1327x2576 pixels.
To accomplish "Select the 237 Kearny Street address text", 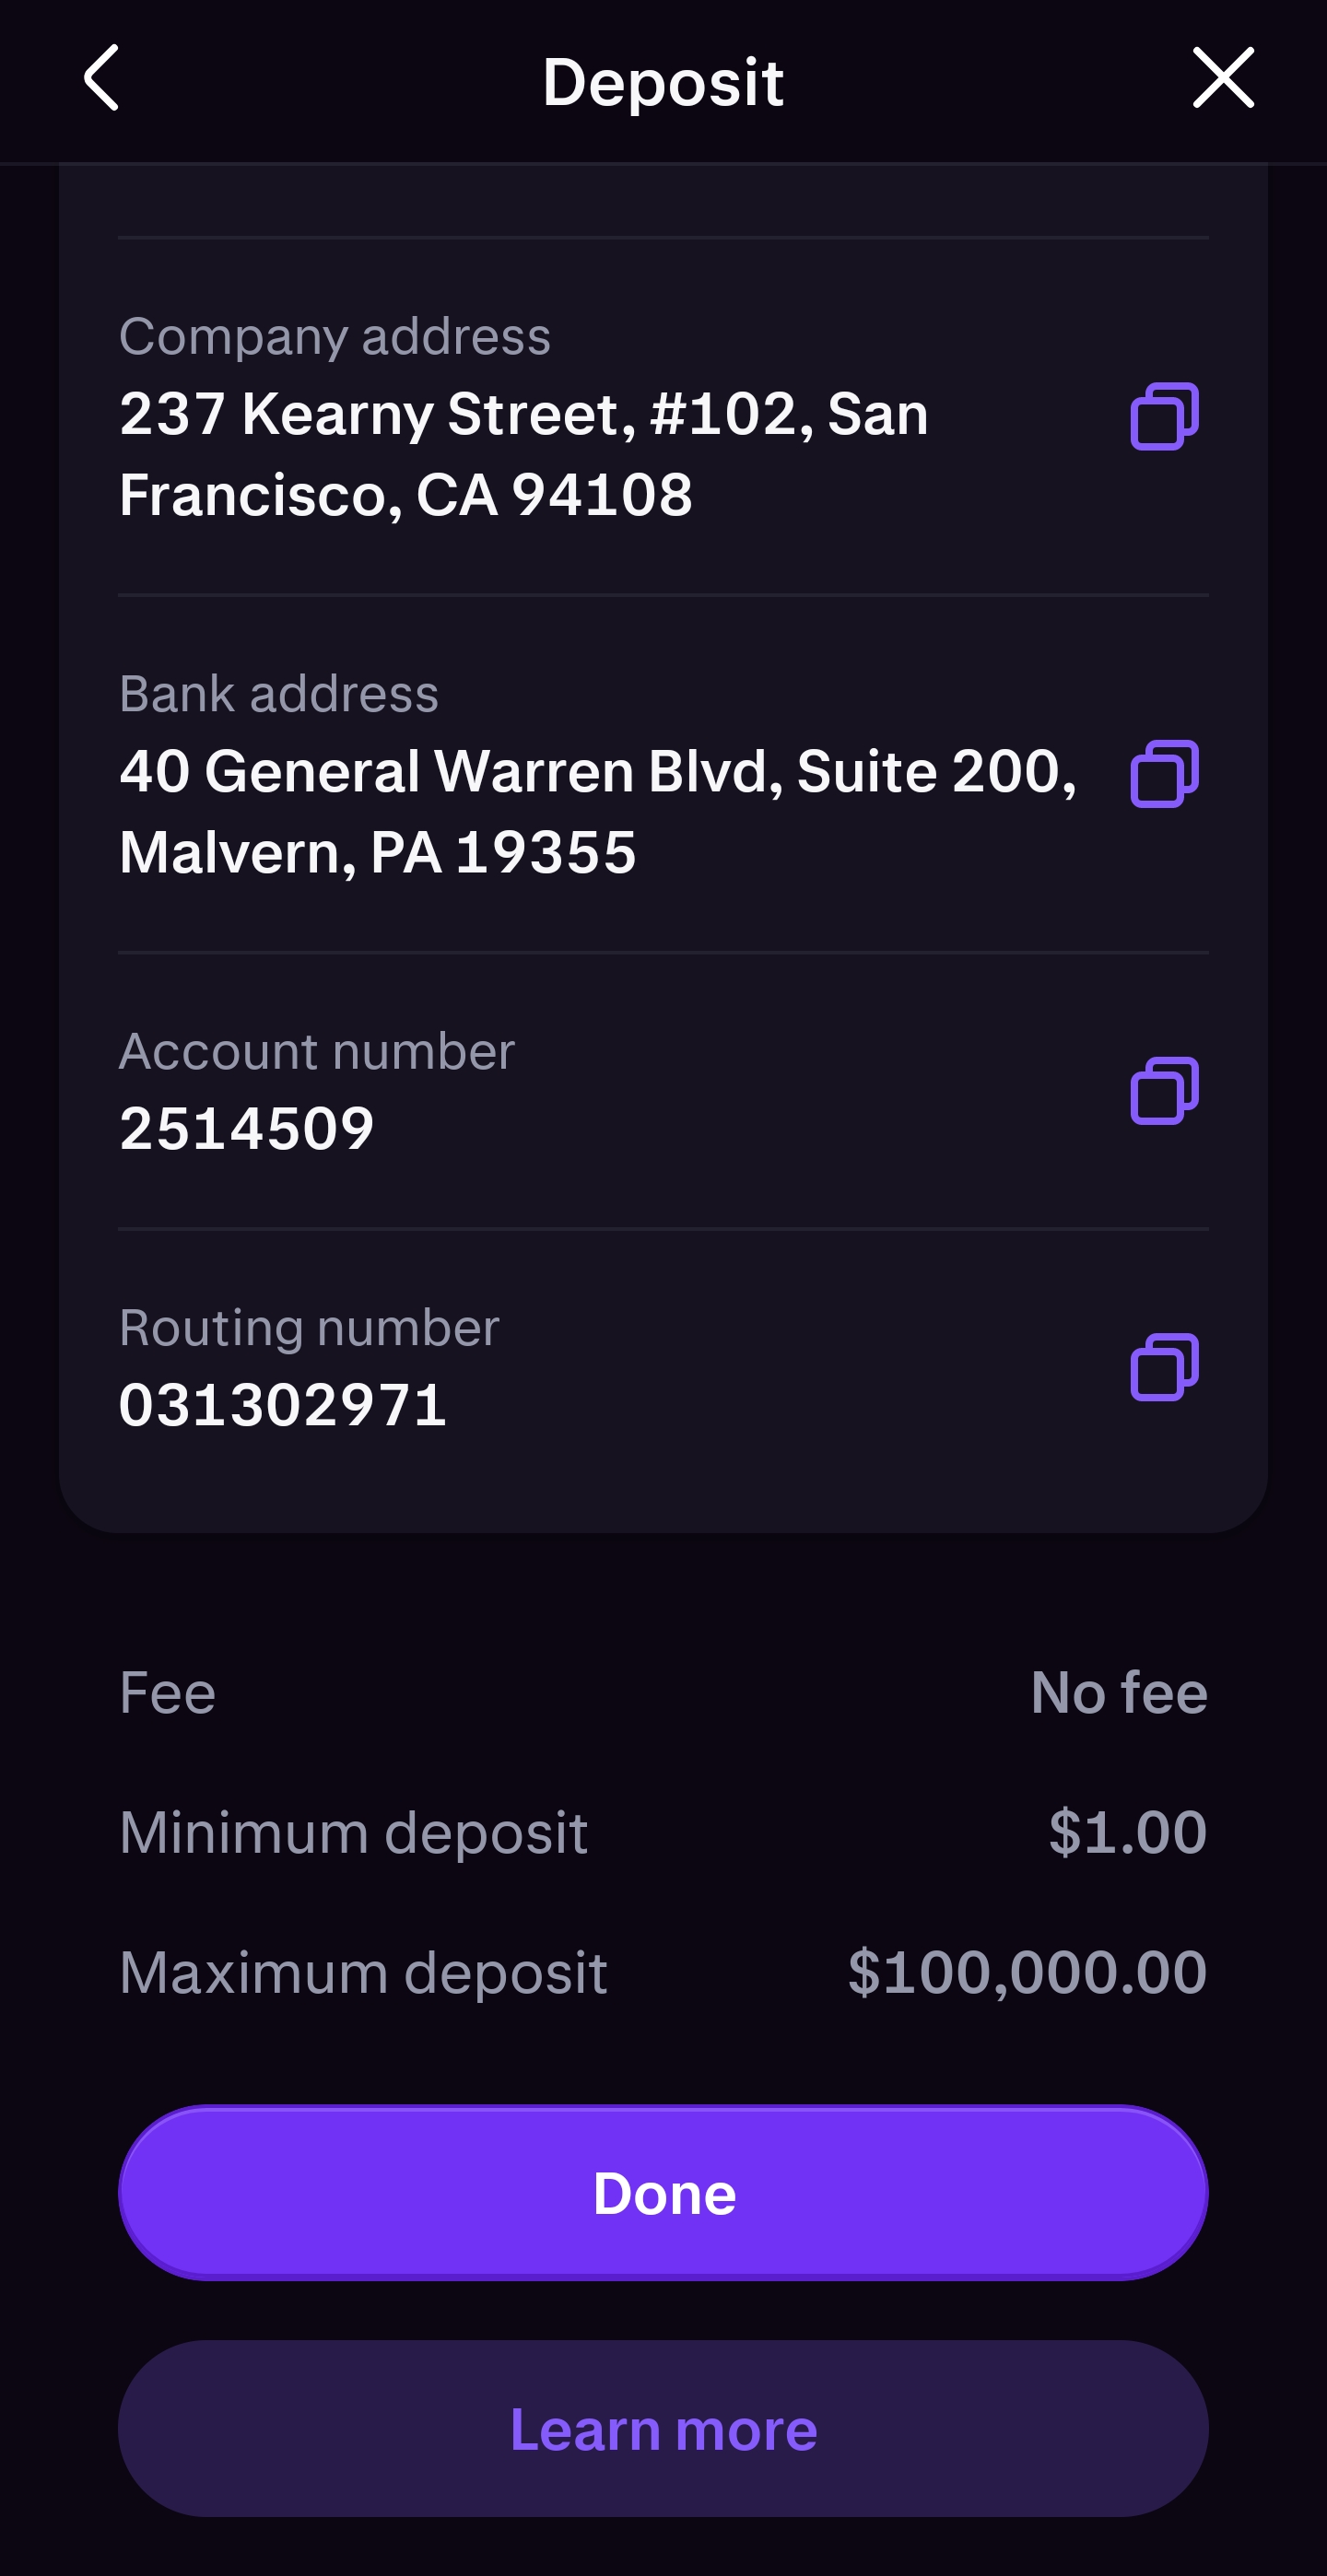I will [523, 454].
